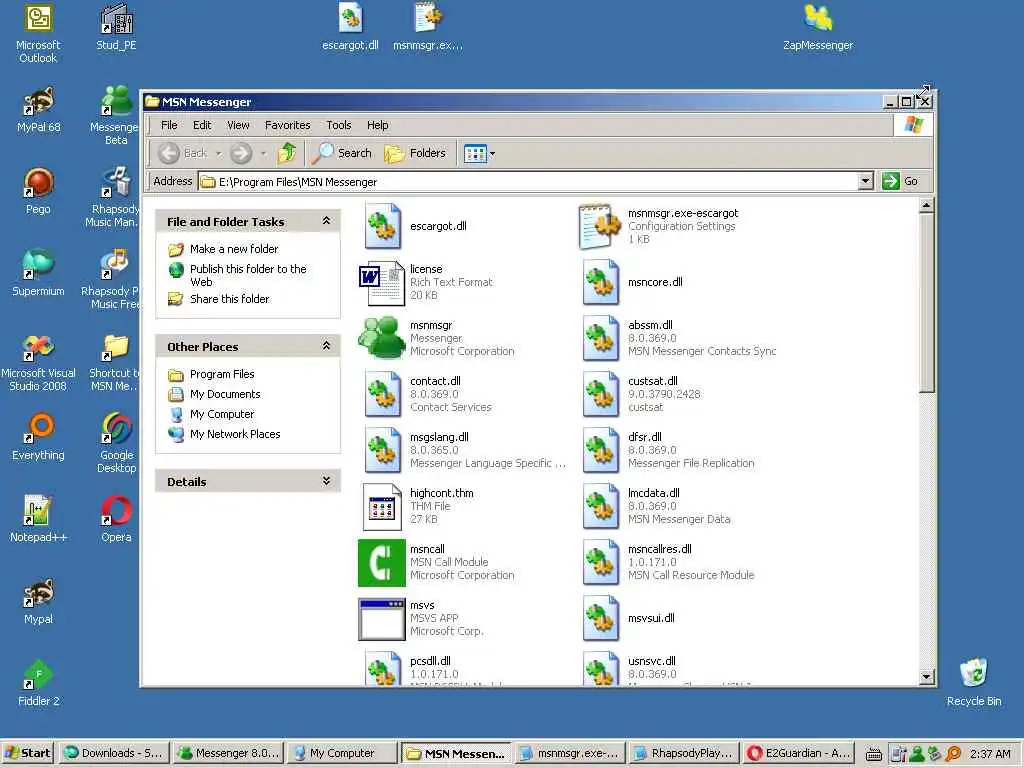
Task: Click the file list scrollbar down arrow
Action: click(x=927, y=677)
